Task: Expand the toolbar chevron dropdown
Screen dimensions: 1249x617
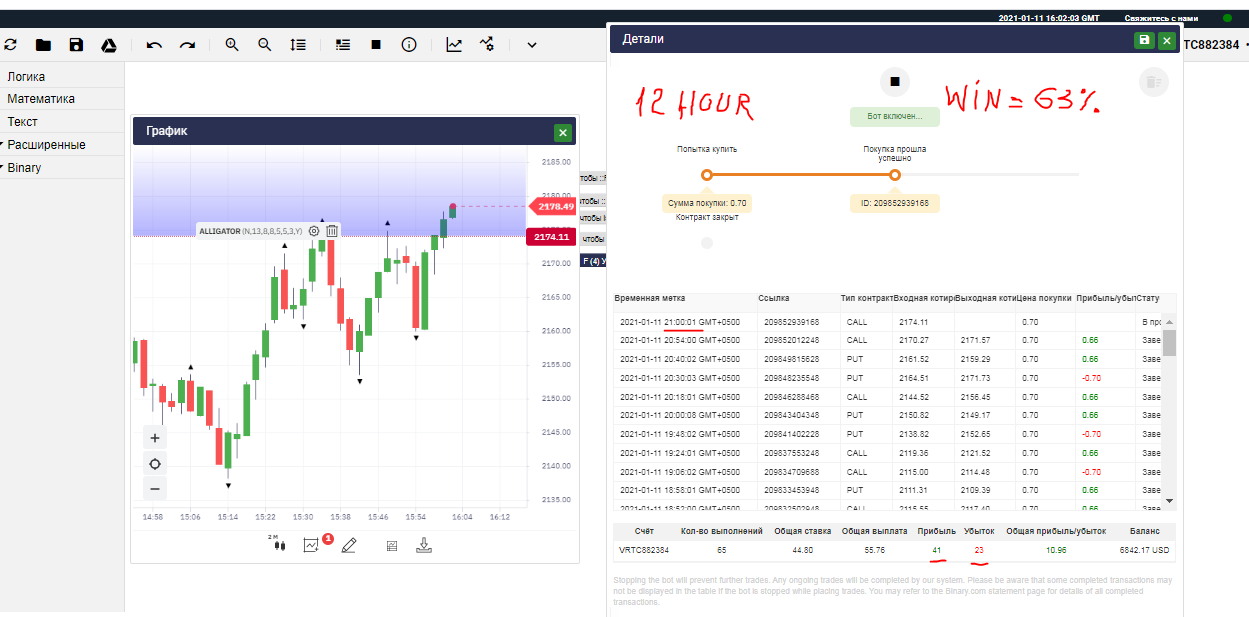Action: 532,45
